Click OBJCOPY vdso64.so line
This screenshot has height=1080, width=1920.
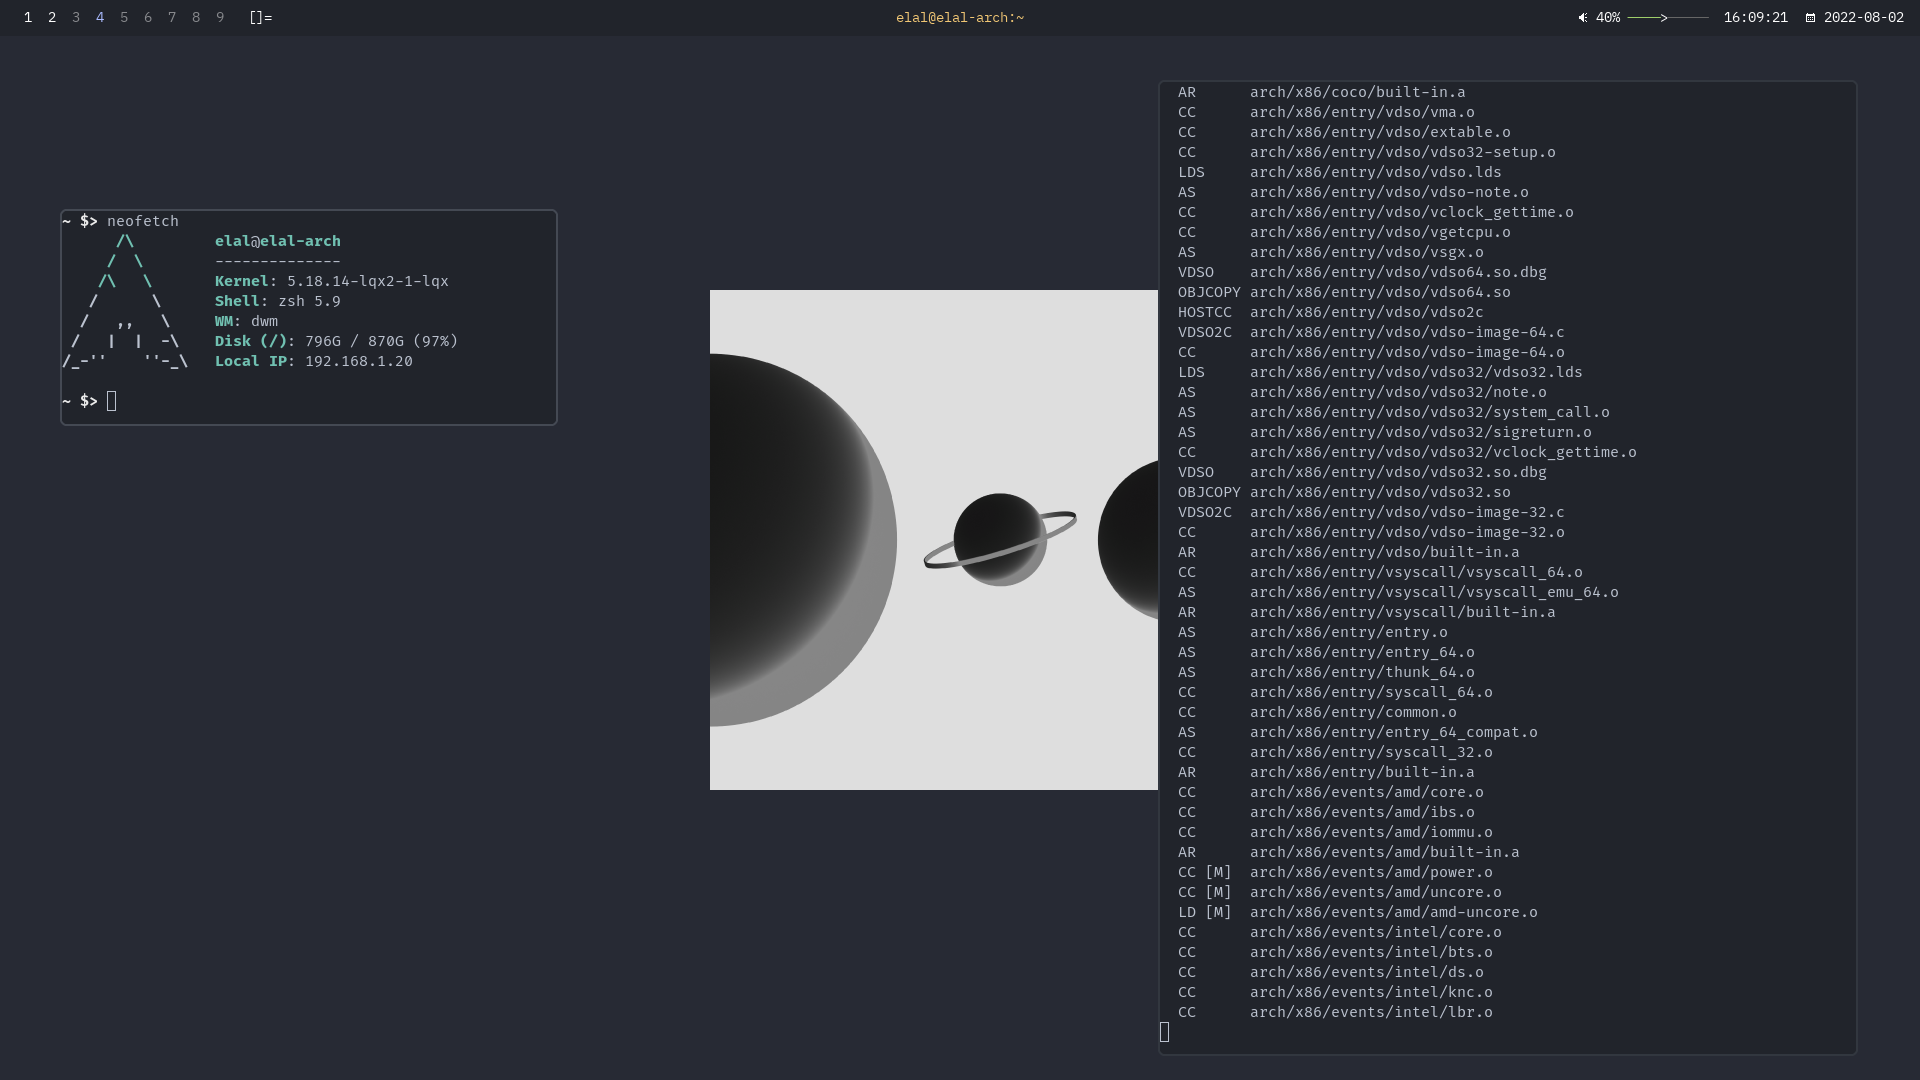click(x=1344, y=292)
